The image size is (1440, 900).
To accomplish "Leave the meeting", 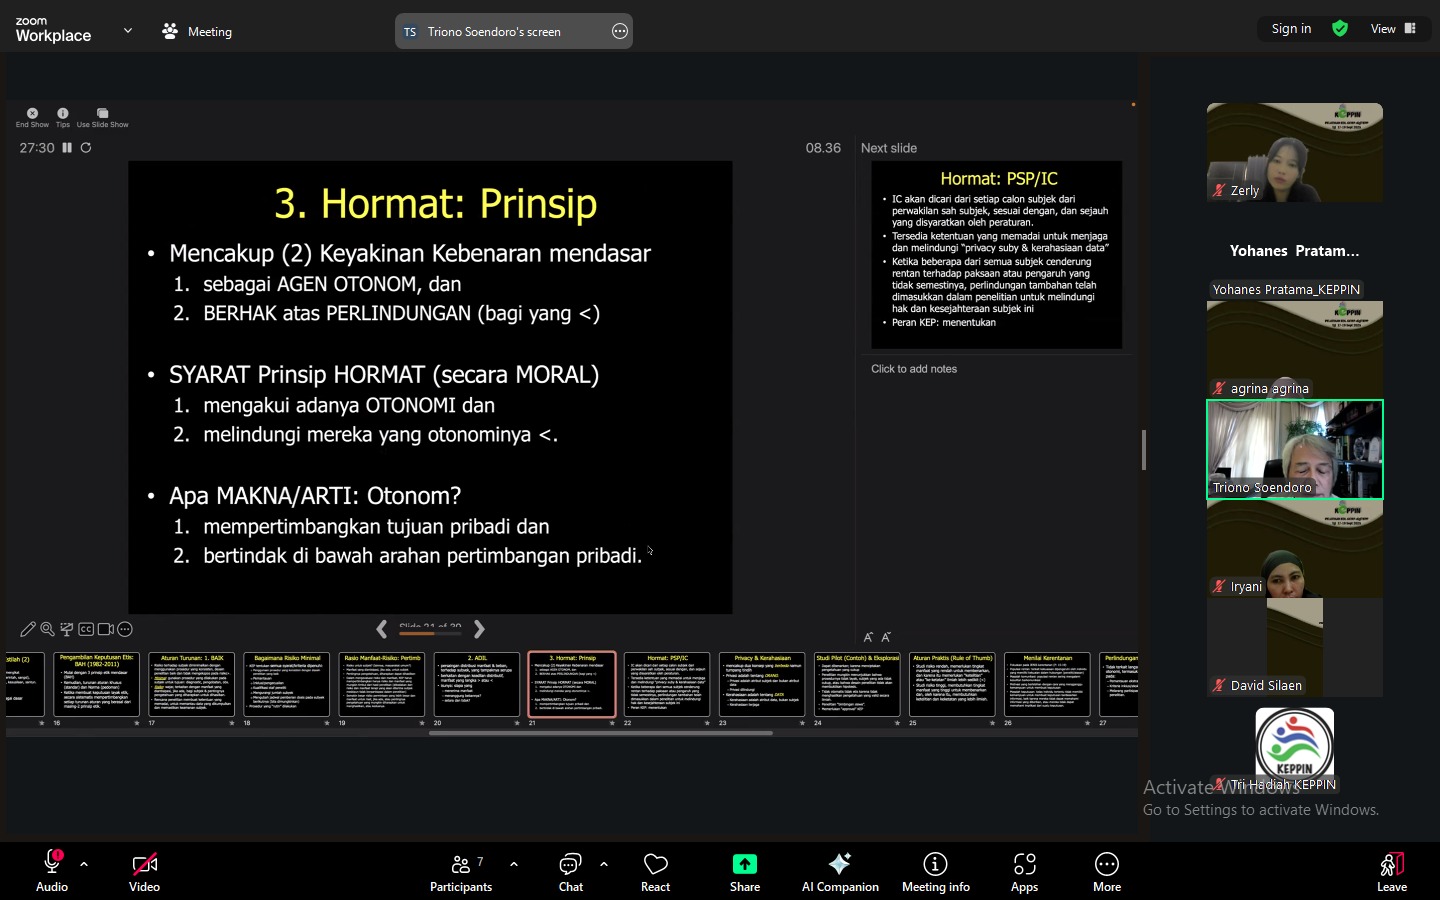I will [1391, 870].
